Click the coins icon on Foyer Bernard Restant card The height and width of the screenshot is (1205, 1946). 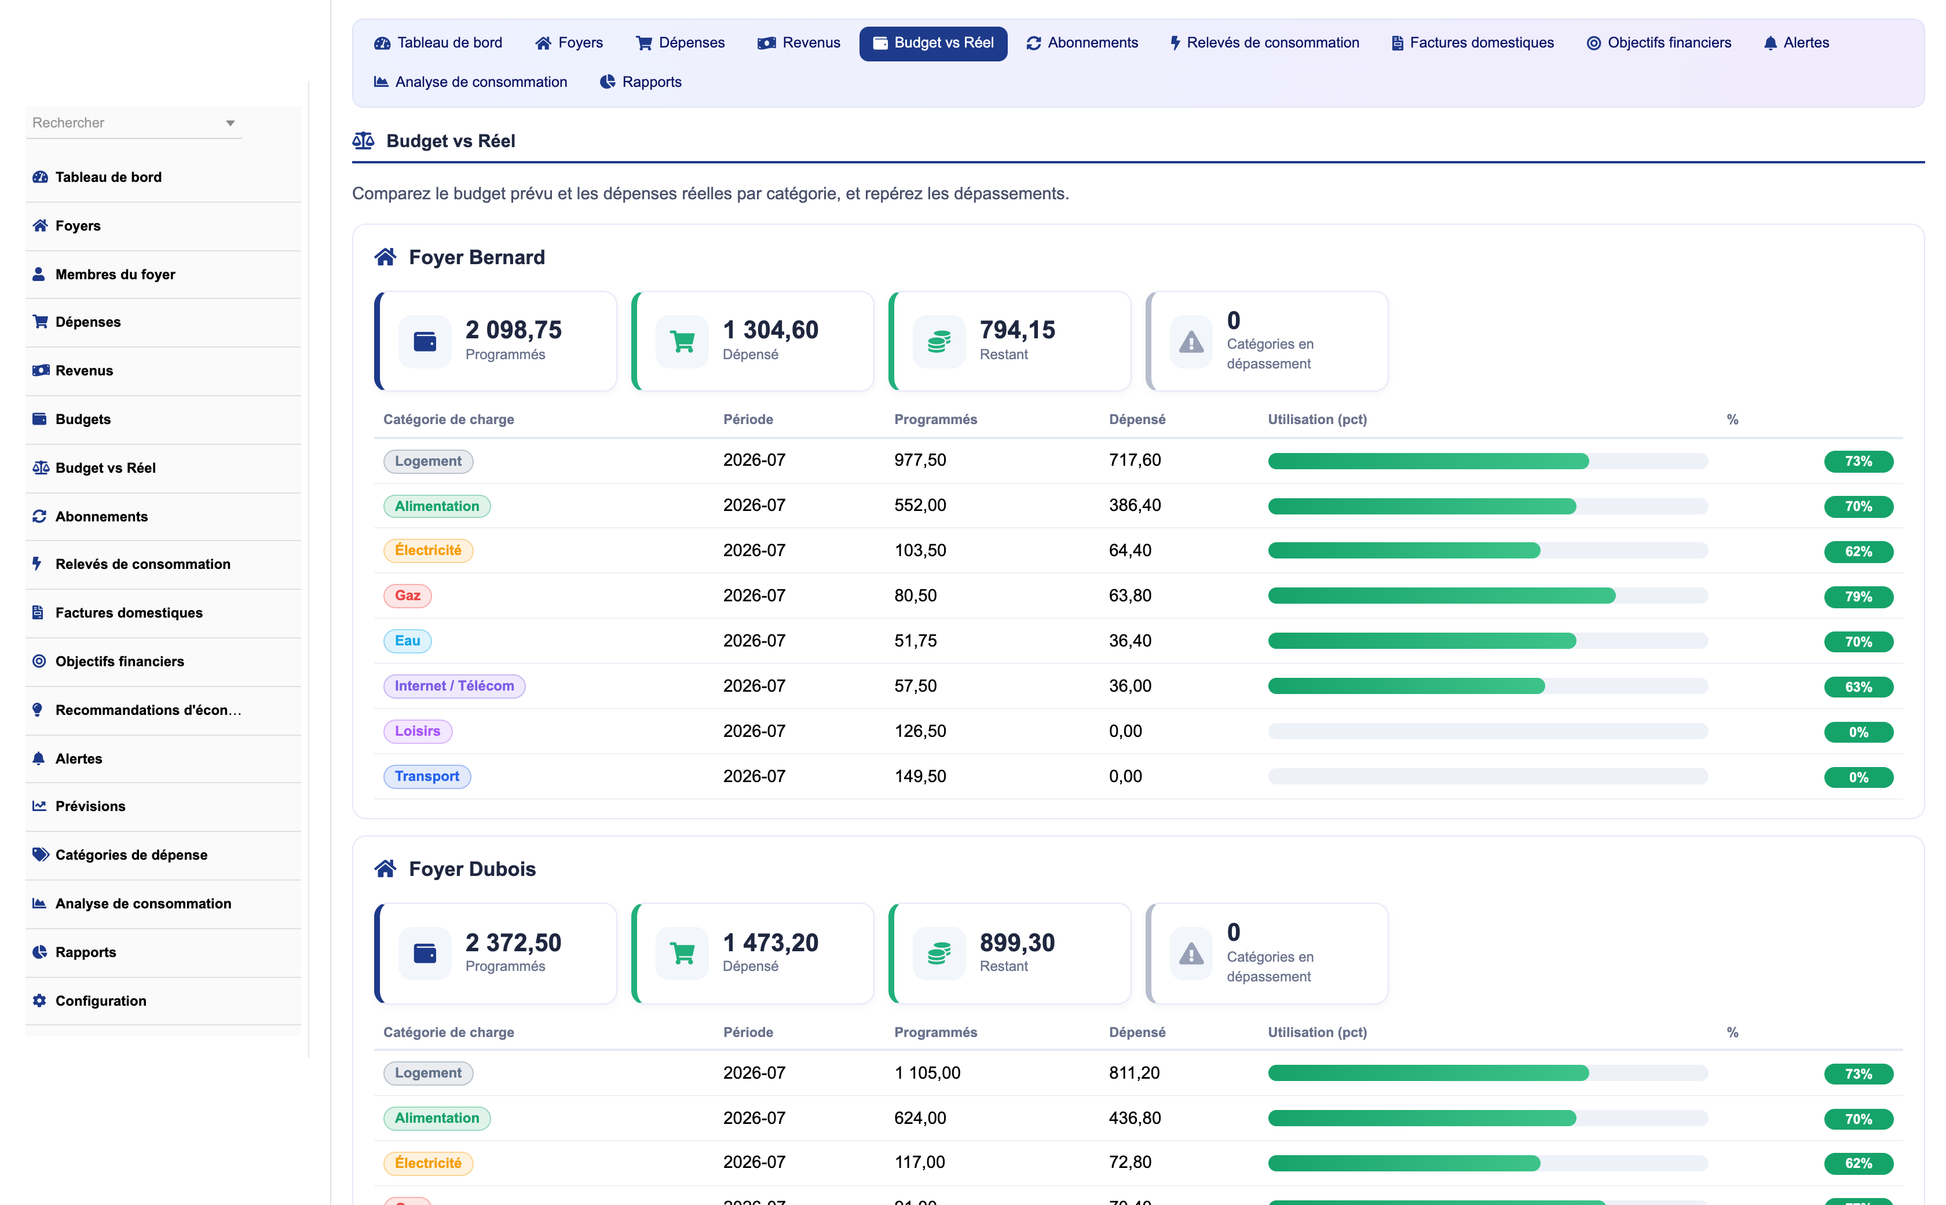pyautogui.click(x=939, y=342)
